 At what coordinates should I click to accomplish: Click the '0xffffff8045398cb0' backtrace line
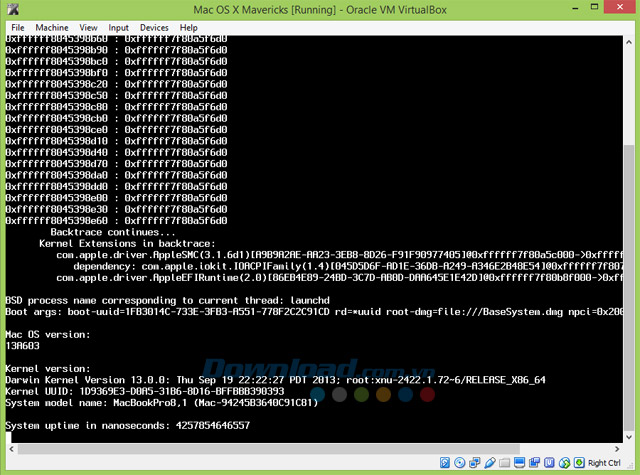[116, 118]
